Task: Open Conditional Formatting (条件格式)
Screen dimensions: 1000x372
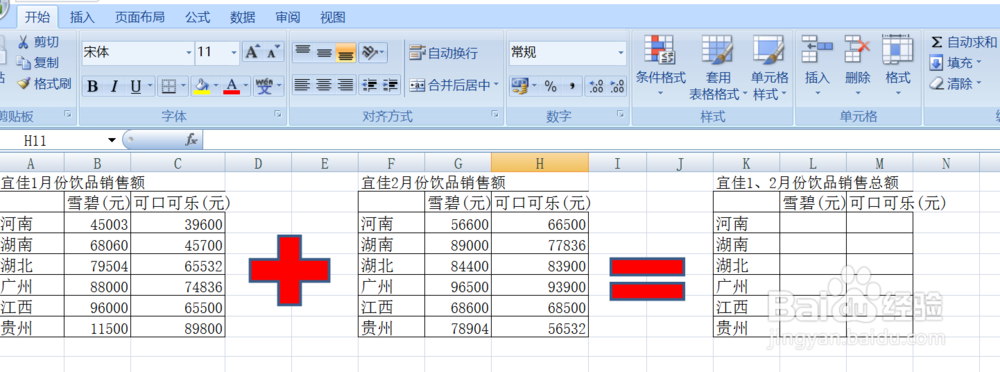Action: click(x=660, y=66)
